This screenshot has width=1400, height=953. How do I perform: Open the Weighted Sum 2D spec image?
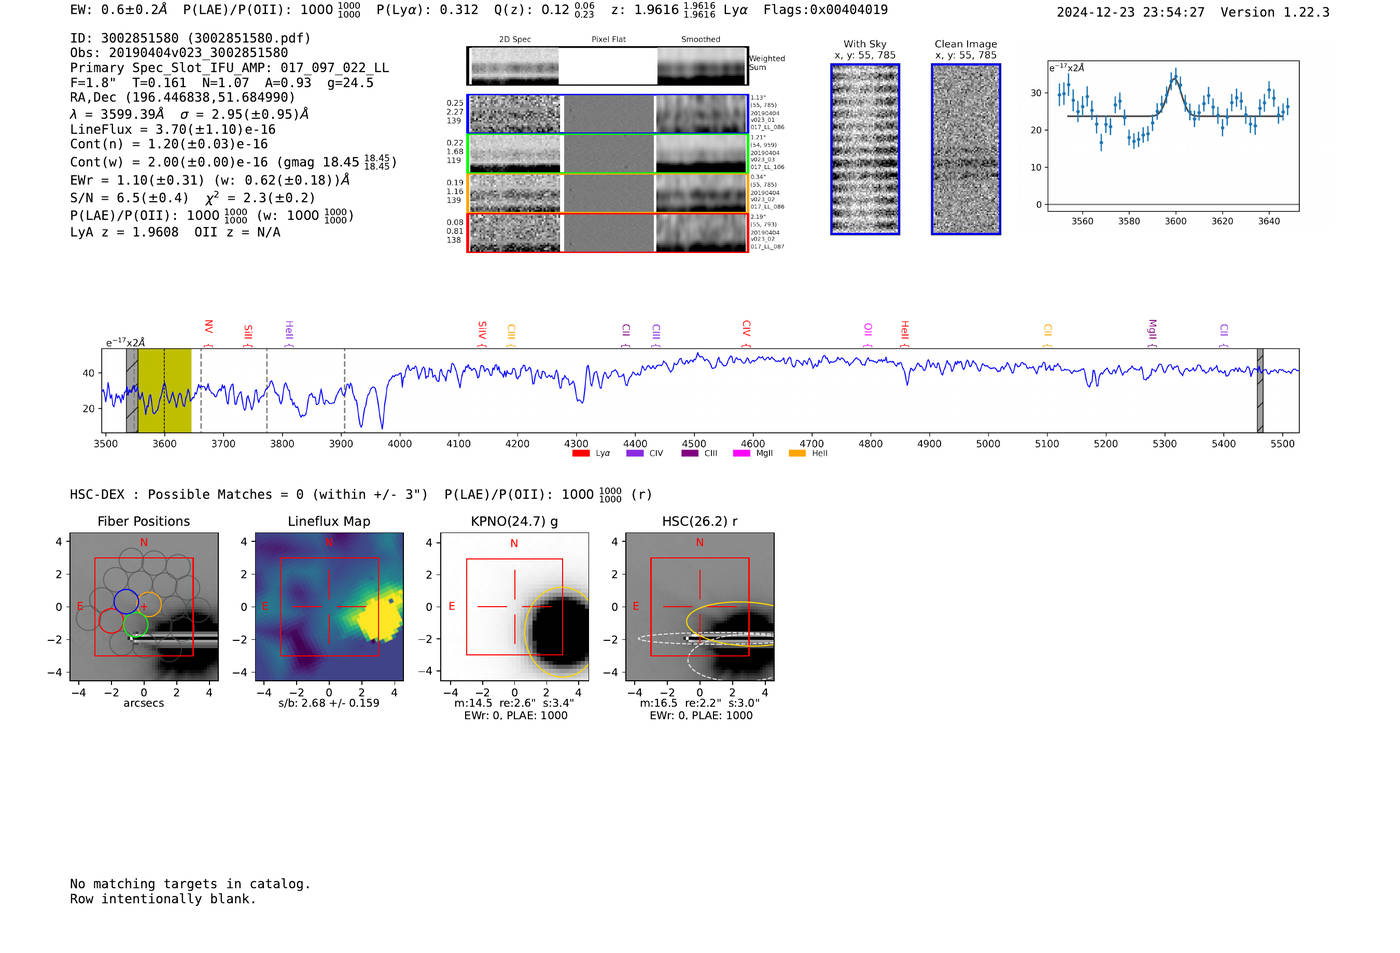coord(515,66)
